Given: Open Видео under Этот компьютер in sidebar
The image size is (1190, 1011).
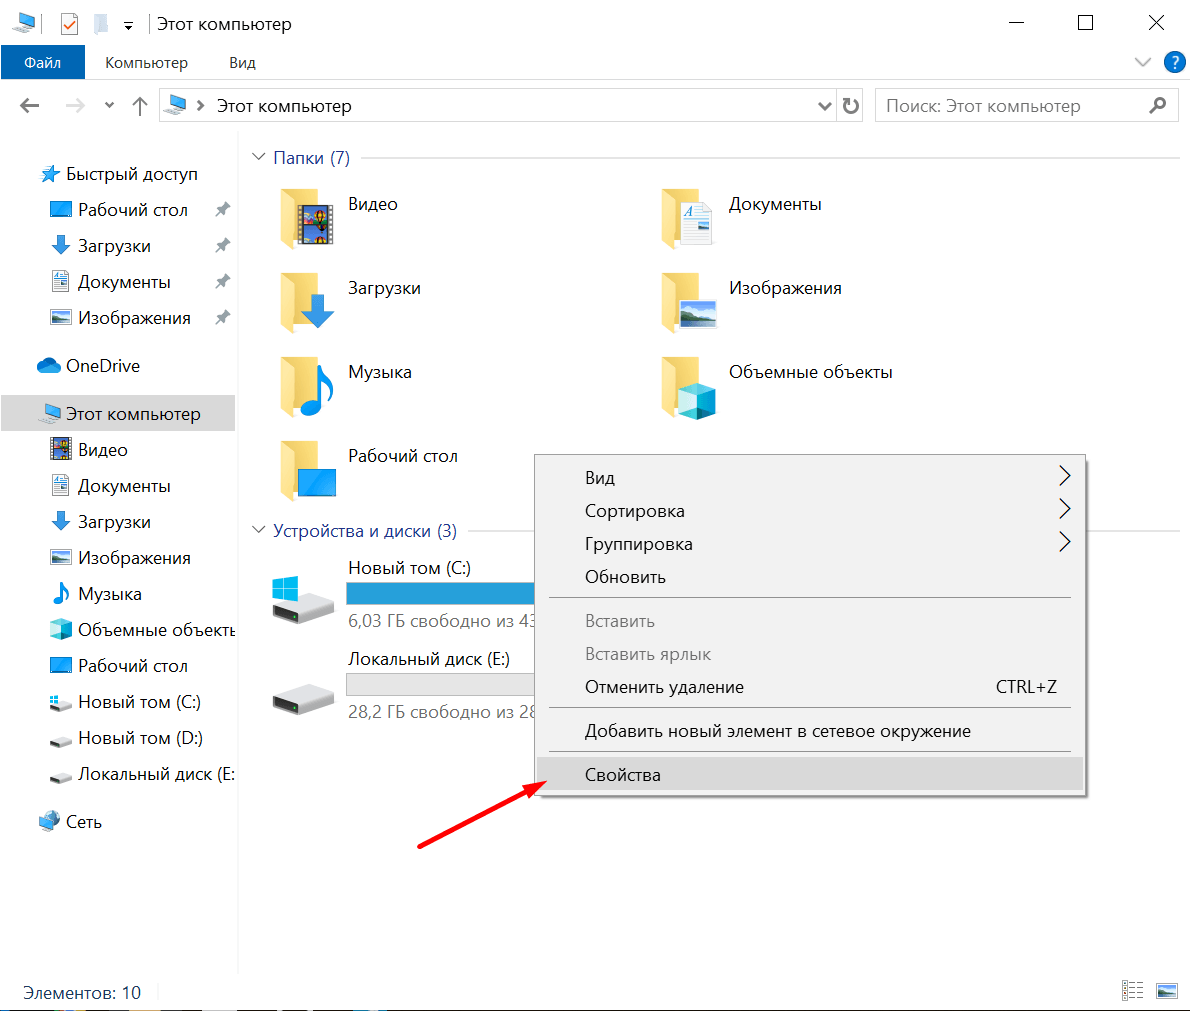Looking at the screenshot, I should coord(89,449).
